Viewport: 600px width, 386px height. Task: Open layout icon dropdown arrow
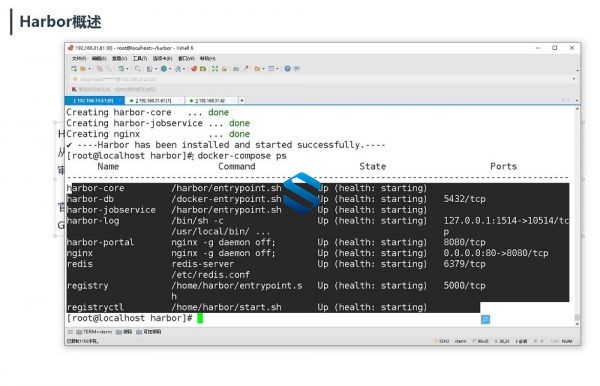click(x=277, y=69)
